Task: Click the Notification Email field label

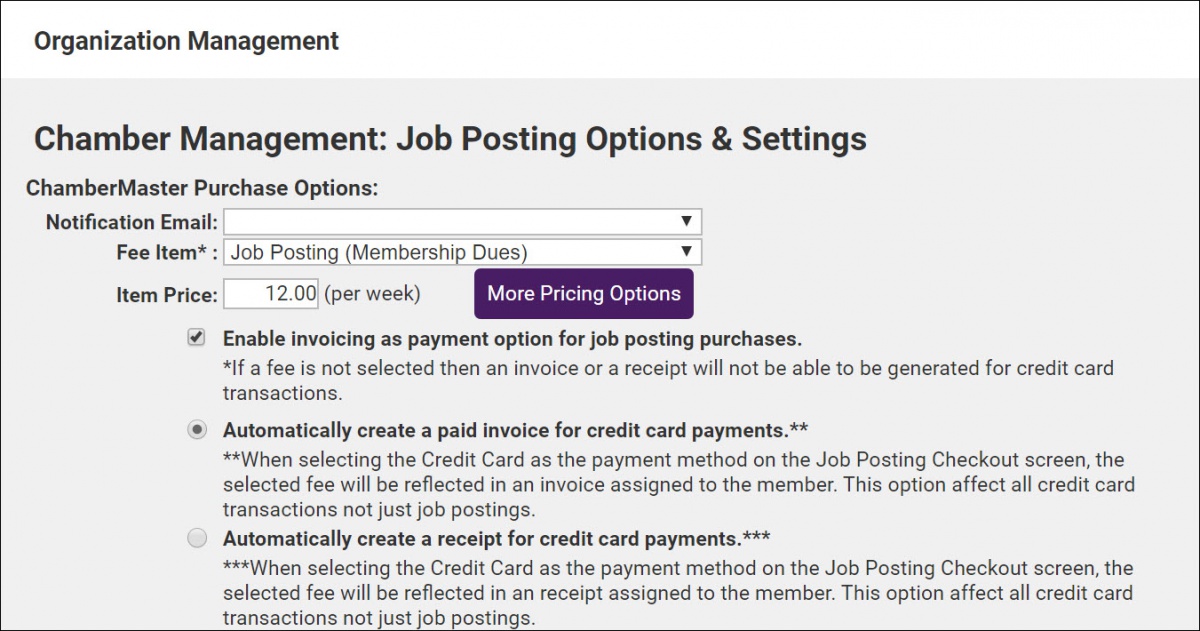Action: [131, 222]
